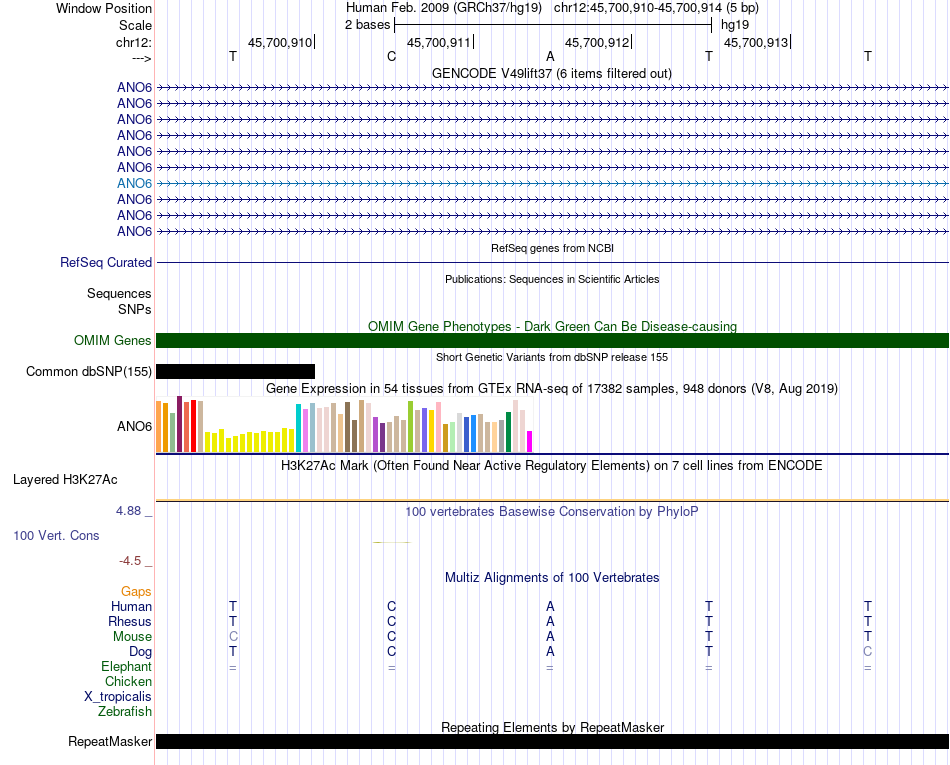Viewport: 950px width, 765px height.
Task: Select the Zebrafish species row label
Action: [x=125, y=712]
